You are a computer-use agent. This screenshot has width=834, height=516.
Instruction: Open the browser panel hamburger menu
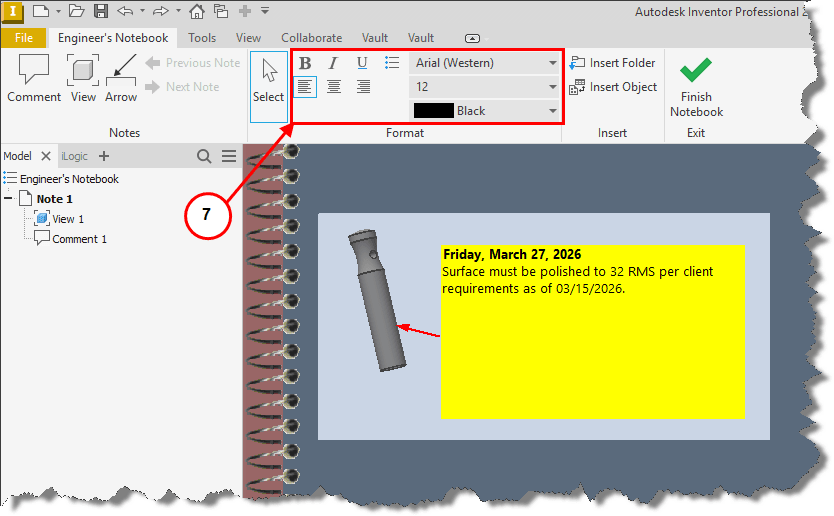pyautogui.click(x=229, y=156)
